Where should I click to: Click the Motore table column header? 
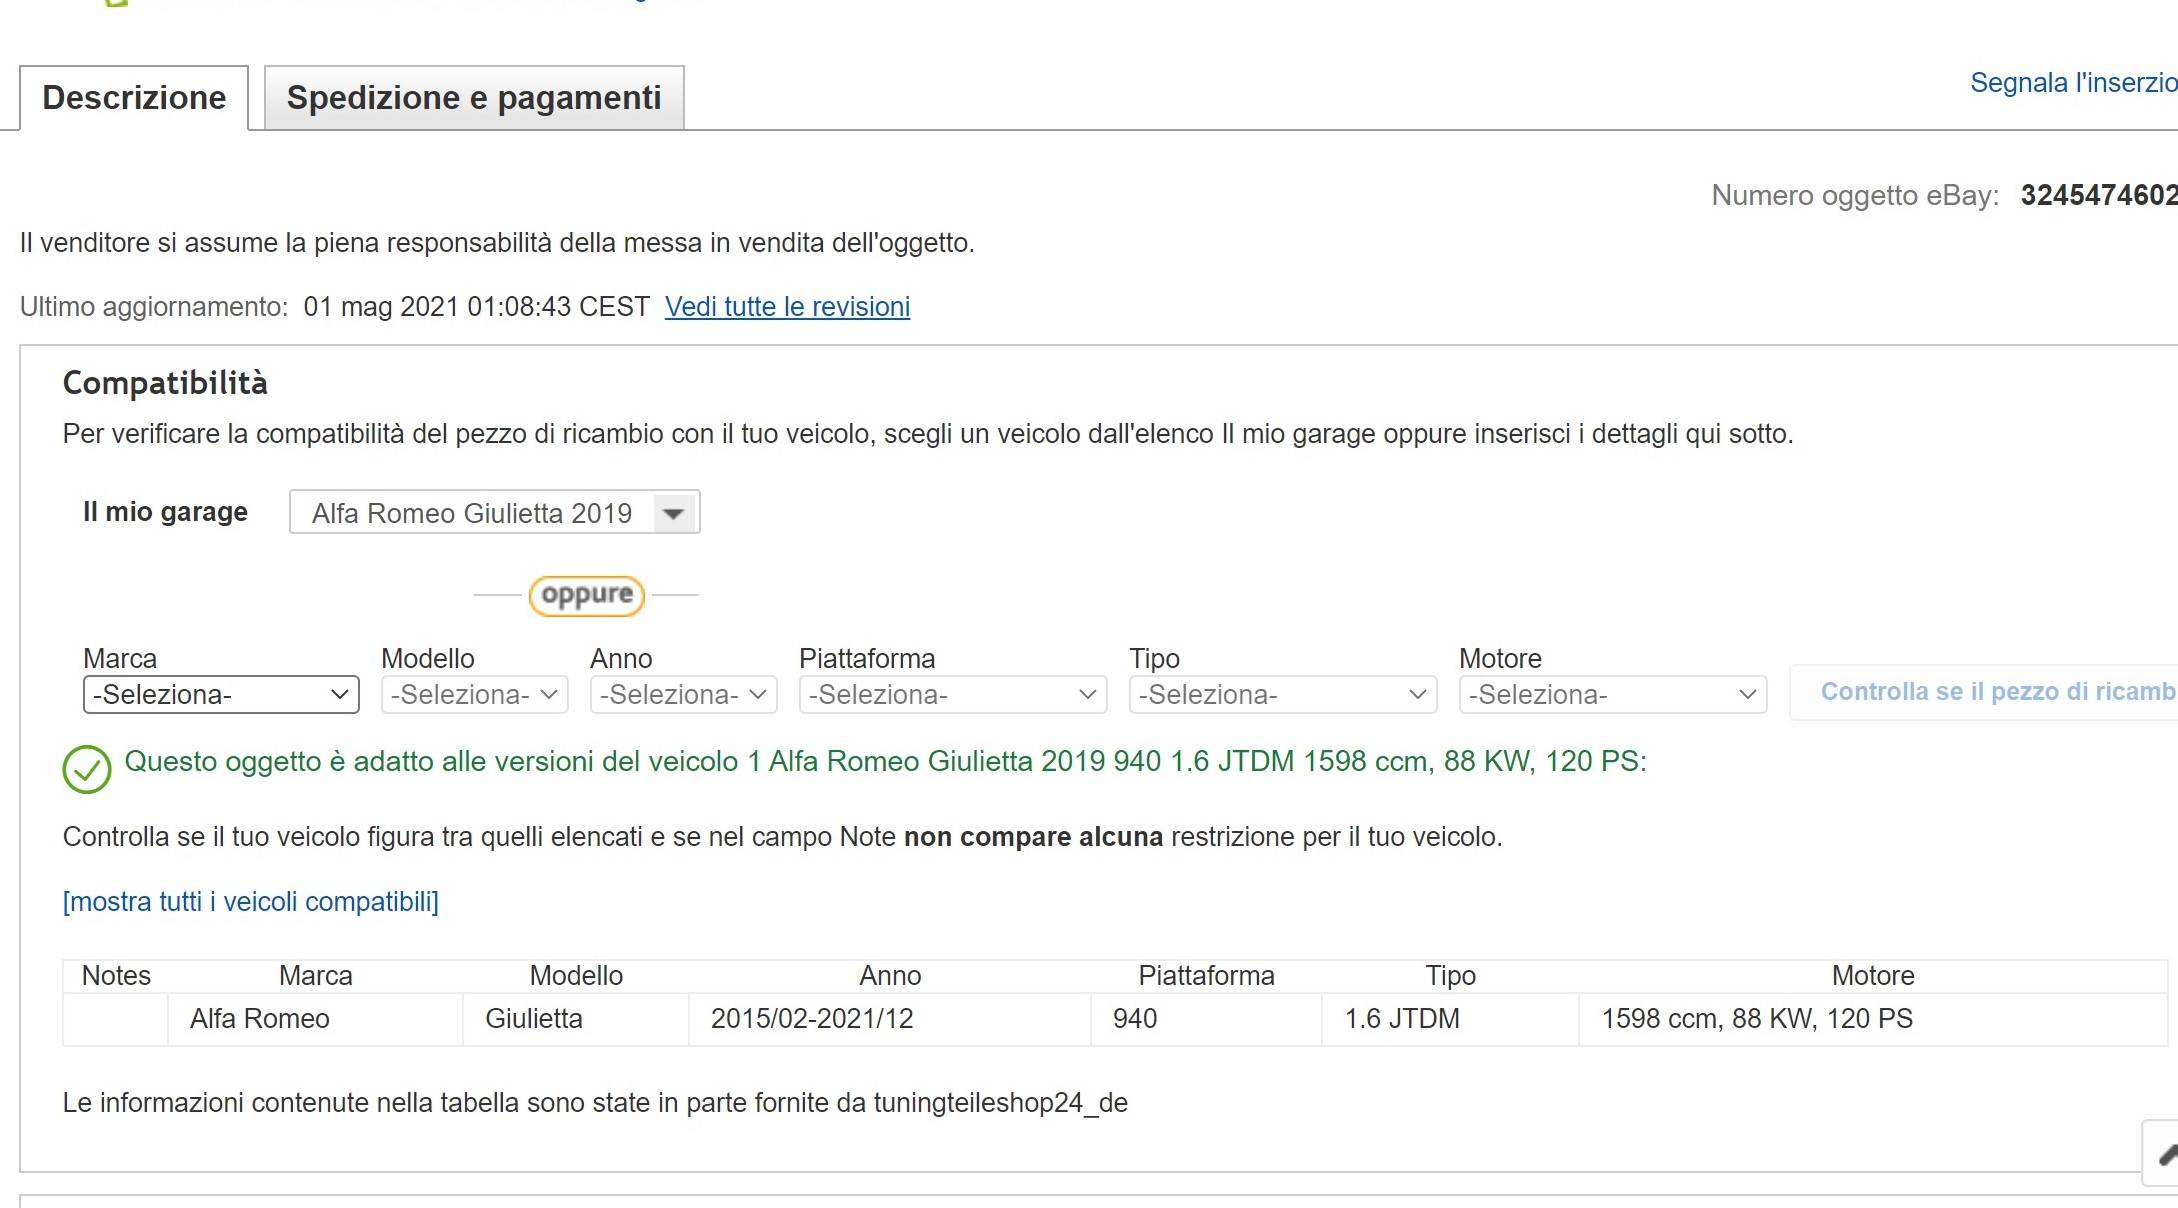click(x=1873, y=975)
